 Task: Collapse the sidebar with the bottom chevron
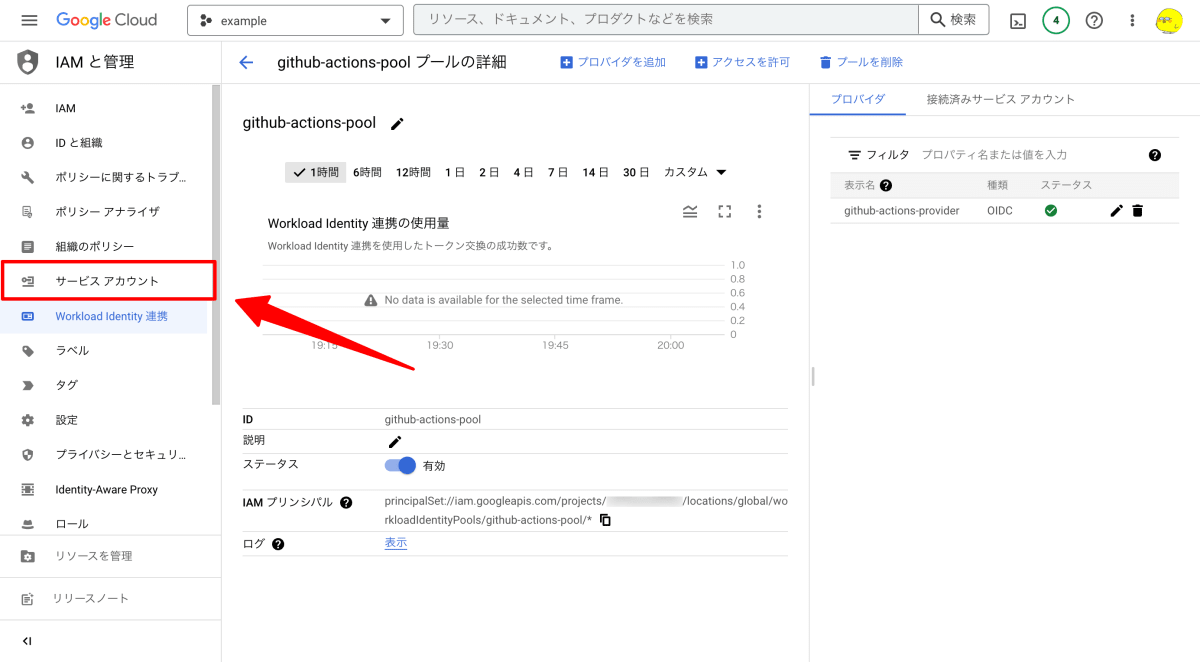[27, 641]
